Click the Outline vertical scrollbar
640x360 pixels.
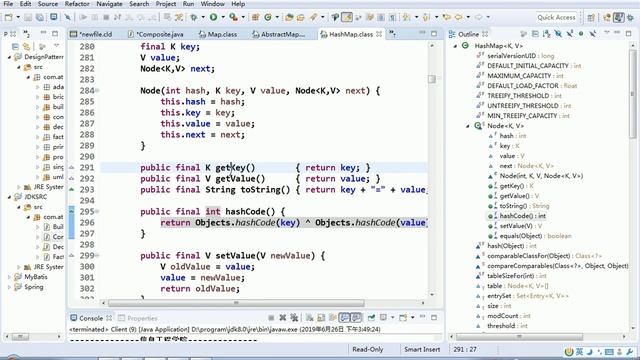pyautogui.click(x=633, y=94)
